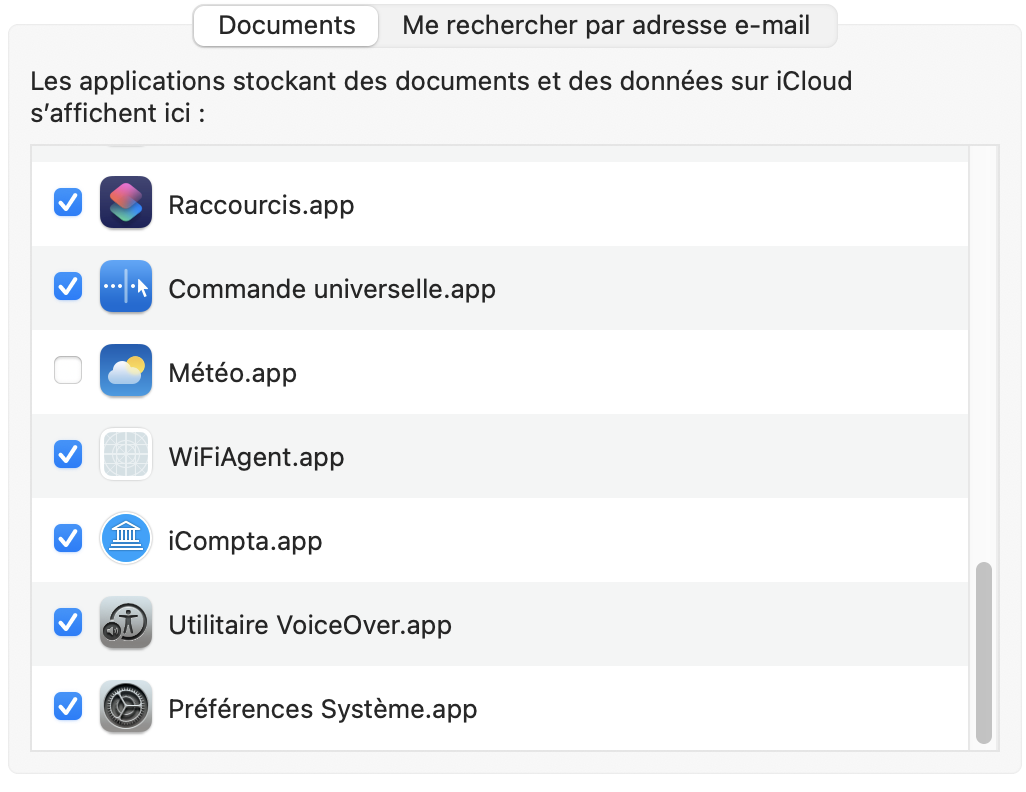1026x792 pixels.
Task: Disable Préférences Système.app checkbox
Action: (68, 706)
